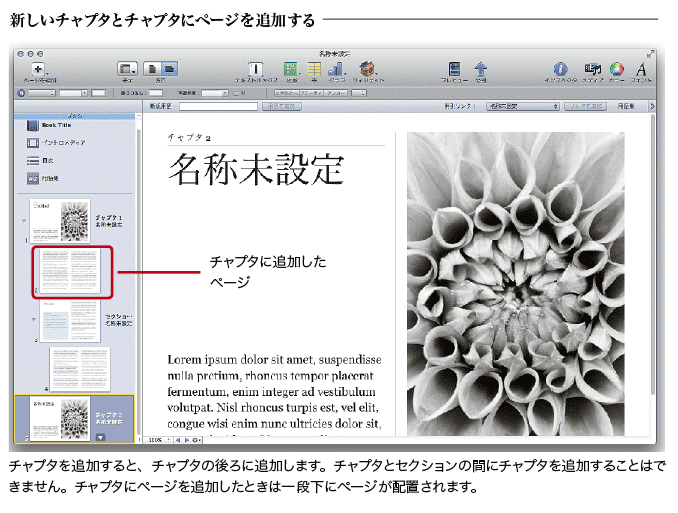Open the index link 名称未設定 dropdown

point(523,106)
